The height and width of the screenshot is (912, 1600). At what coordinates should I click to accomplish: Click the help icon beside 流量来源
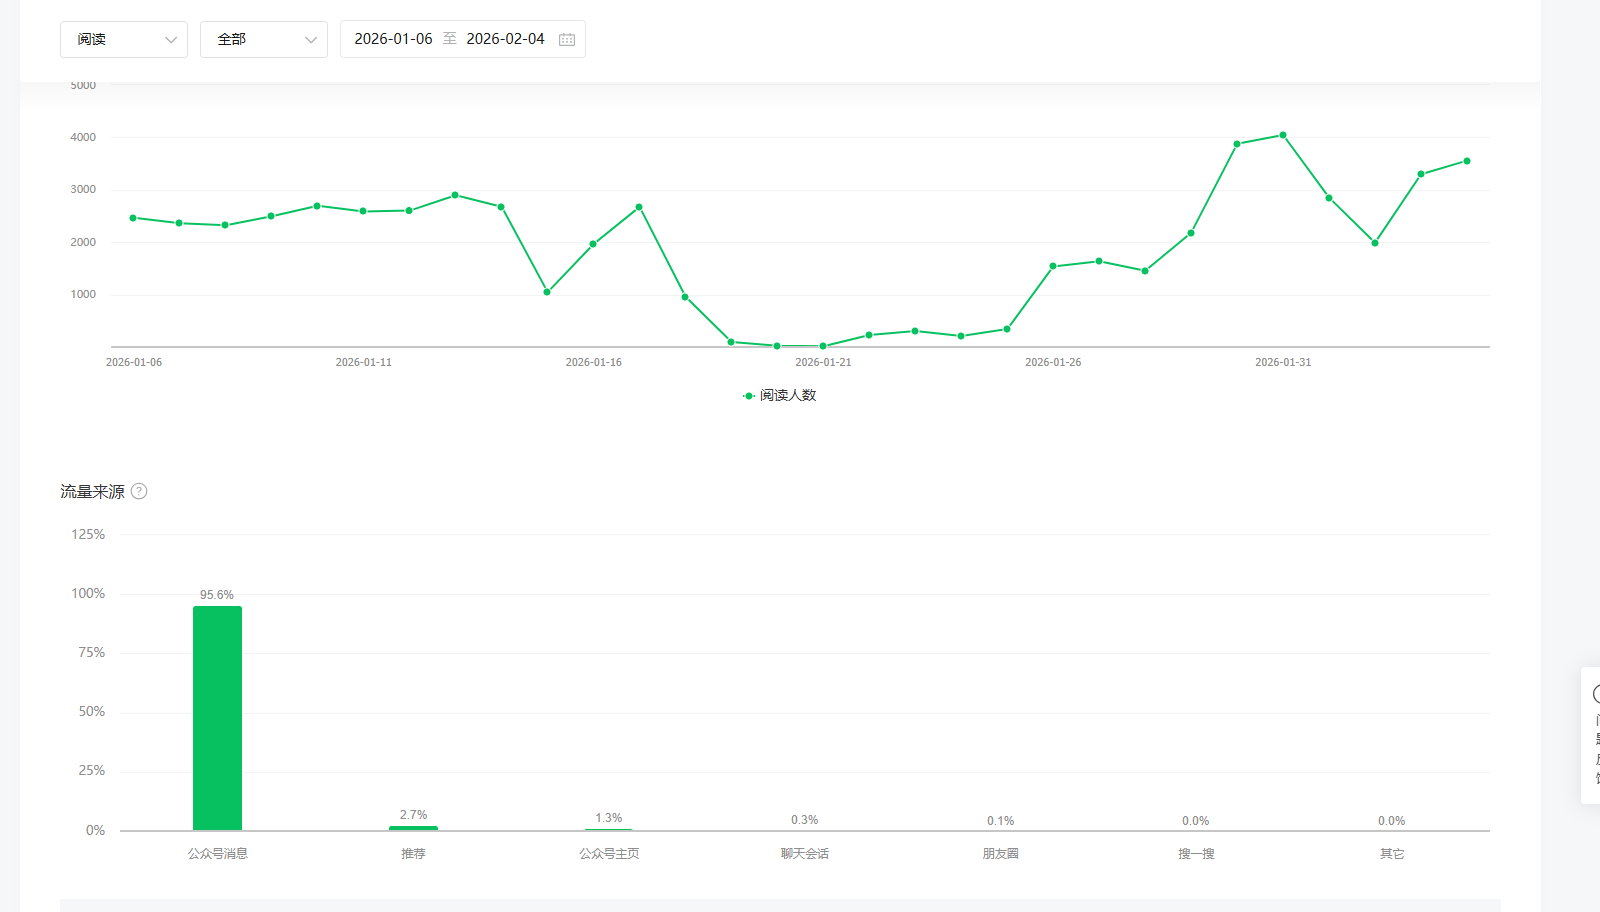pos(139,491)
